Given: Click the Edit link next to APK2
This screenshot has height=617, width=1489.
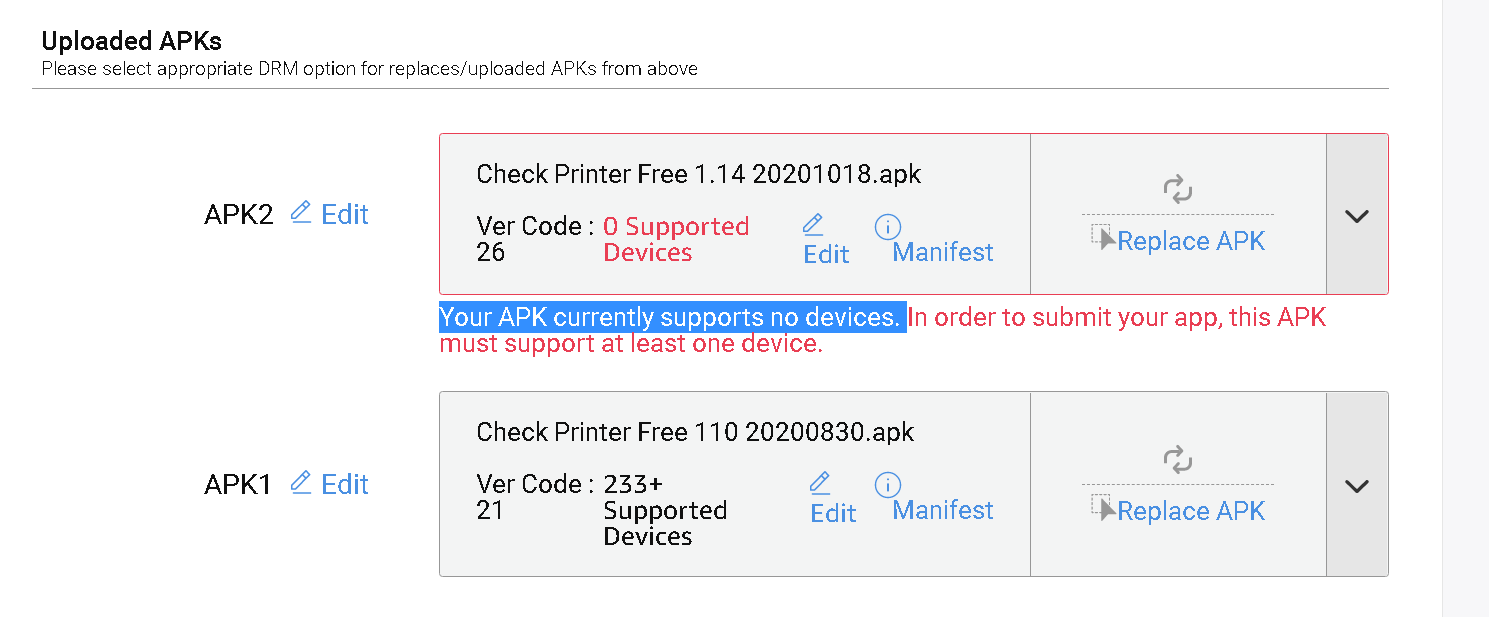Looking at the screenshot, I should [344, 213].
